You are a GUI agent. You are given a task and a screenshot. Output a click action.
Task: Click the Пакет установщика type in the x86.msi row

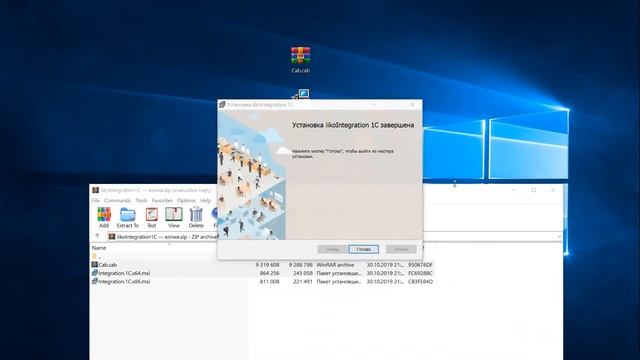click(x=339, y=281)
